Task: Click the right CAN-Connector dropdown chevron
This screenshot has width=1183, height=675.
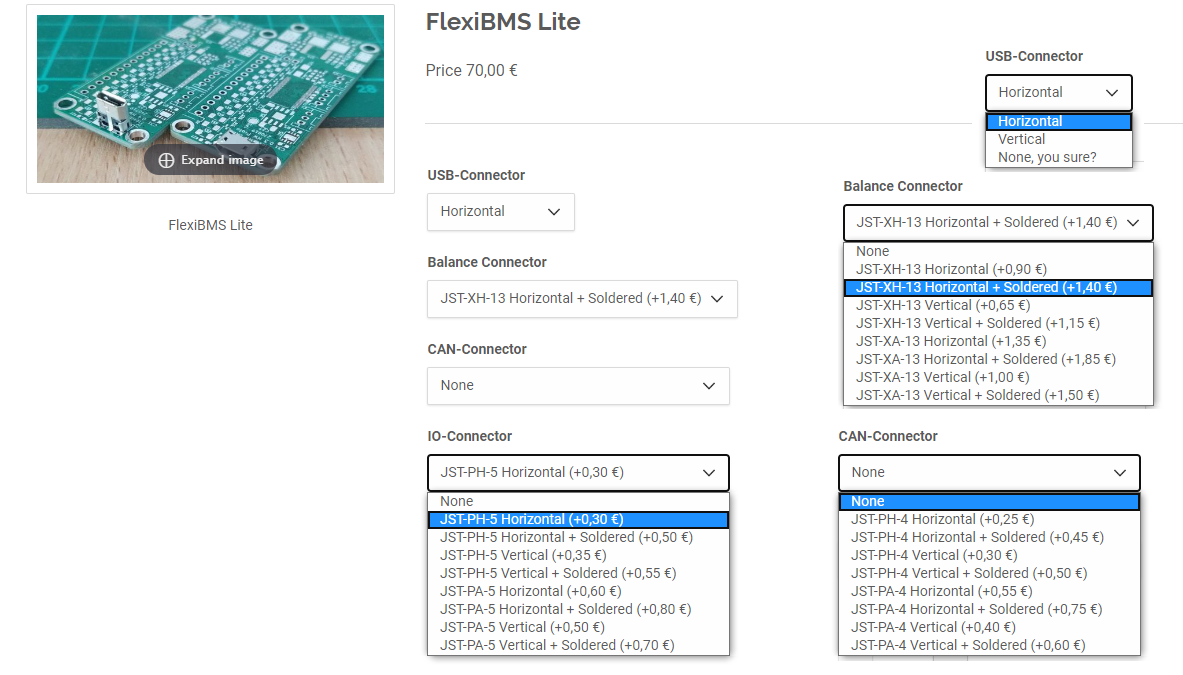Action: tap(1120, 473)
